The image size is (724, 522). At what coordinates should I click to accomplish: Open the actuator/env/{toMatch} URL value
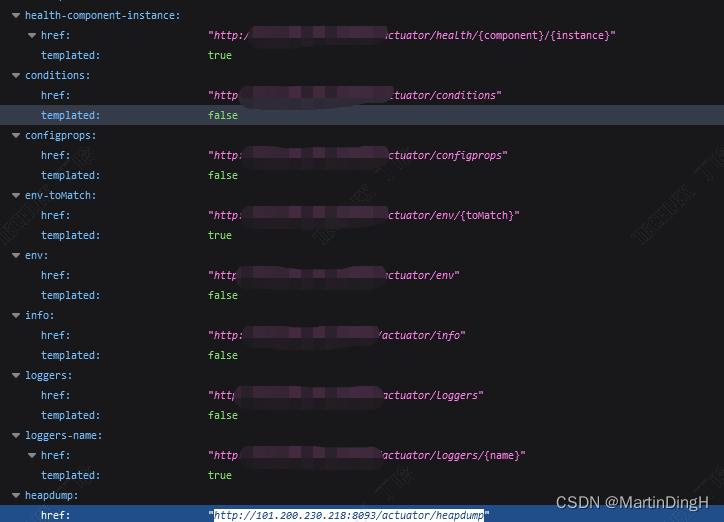[x=450, y=215]
